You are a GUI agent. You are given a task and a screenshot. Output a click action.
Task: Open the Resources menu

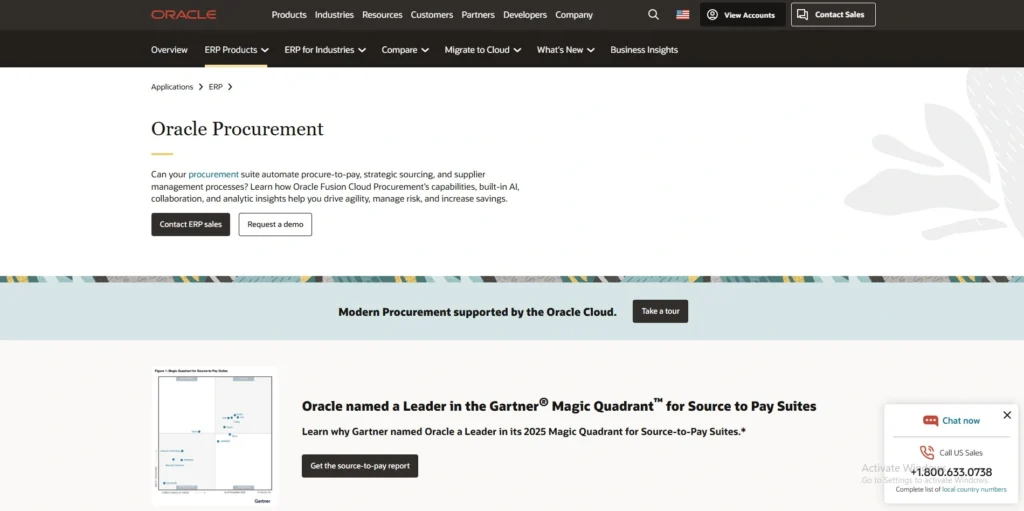pyautogui.click(x=382, y=14)
